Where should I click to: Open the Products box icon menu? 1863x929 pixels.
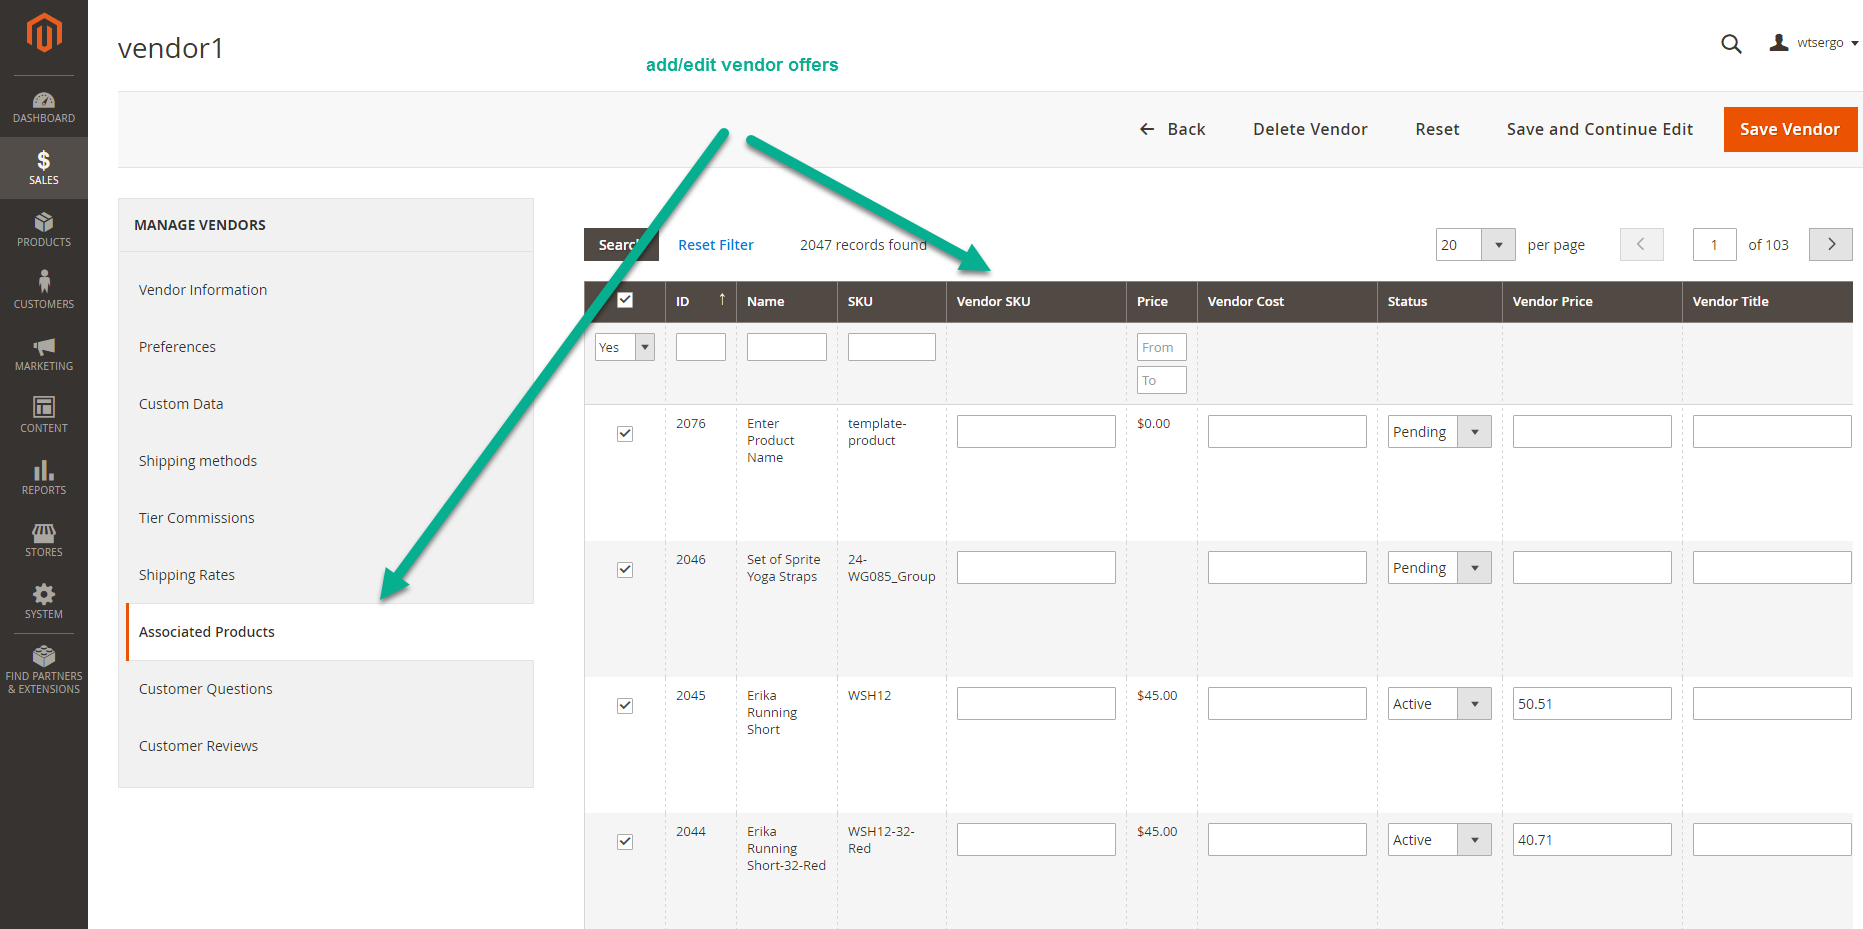click(x=44, y=230)
